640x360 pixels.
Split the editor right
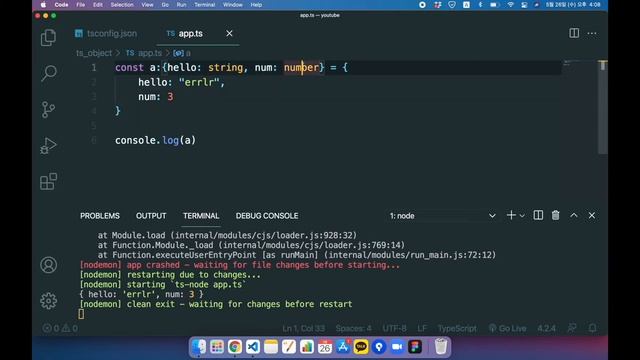coord(574,33)
